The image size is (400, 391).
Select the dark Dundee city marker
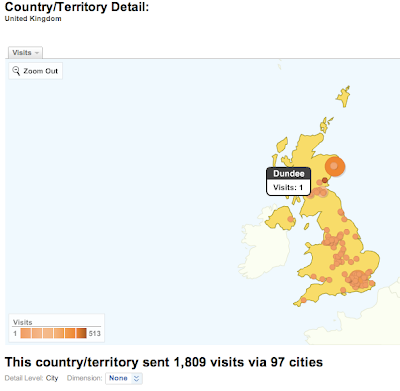(325, 180)
